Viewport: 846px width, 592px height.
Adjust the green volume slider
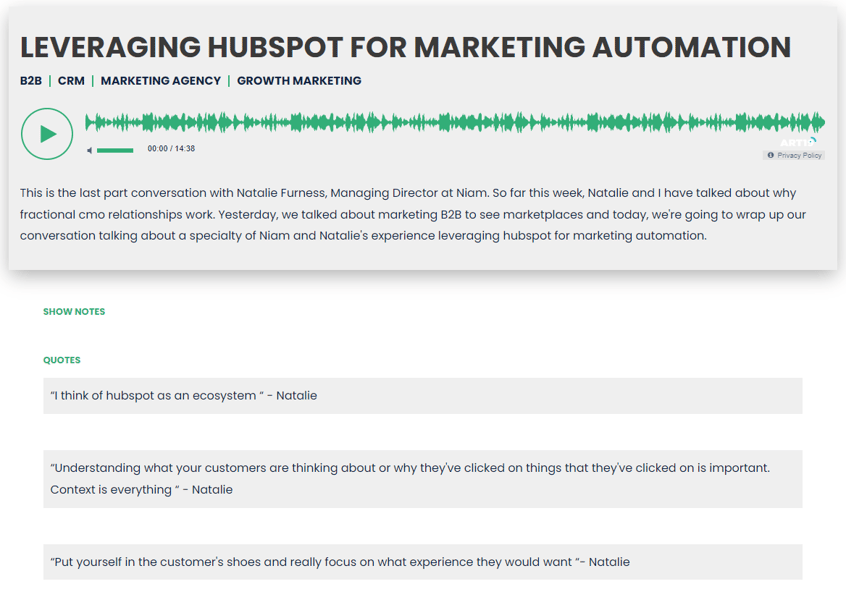(115, 151)
